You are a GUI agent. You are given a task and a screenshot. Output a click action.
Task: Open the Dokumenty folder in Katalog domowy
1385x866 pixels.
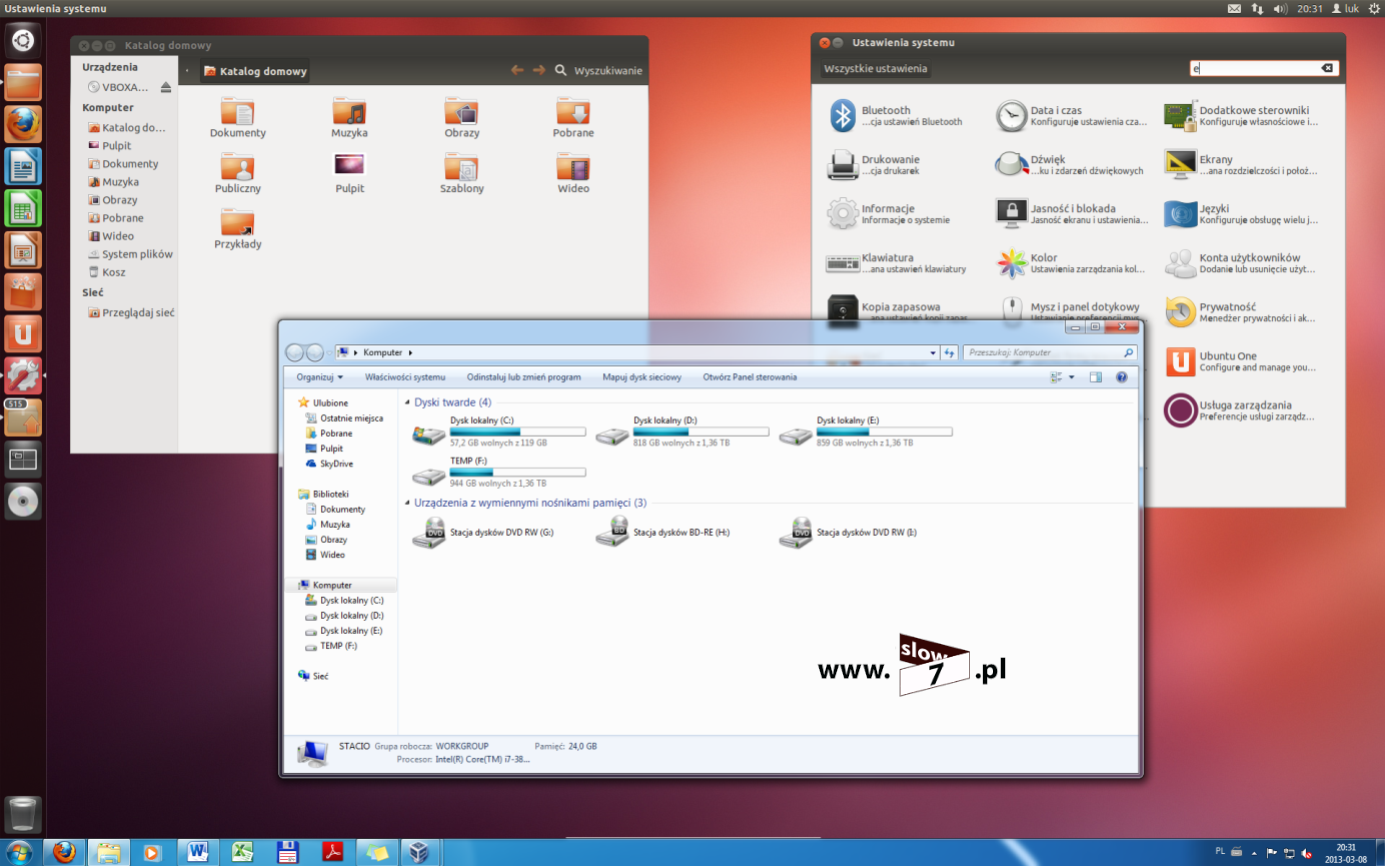pos(238,110)
